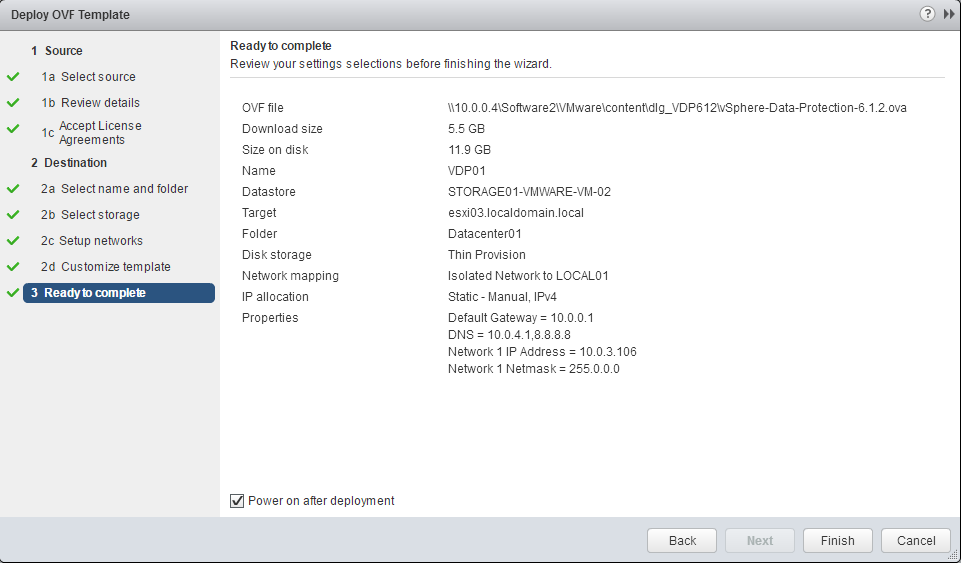Click the Finish button
Screen dimensions: 961x563
837,540
